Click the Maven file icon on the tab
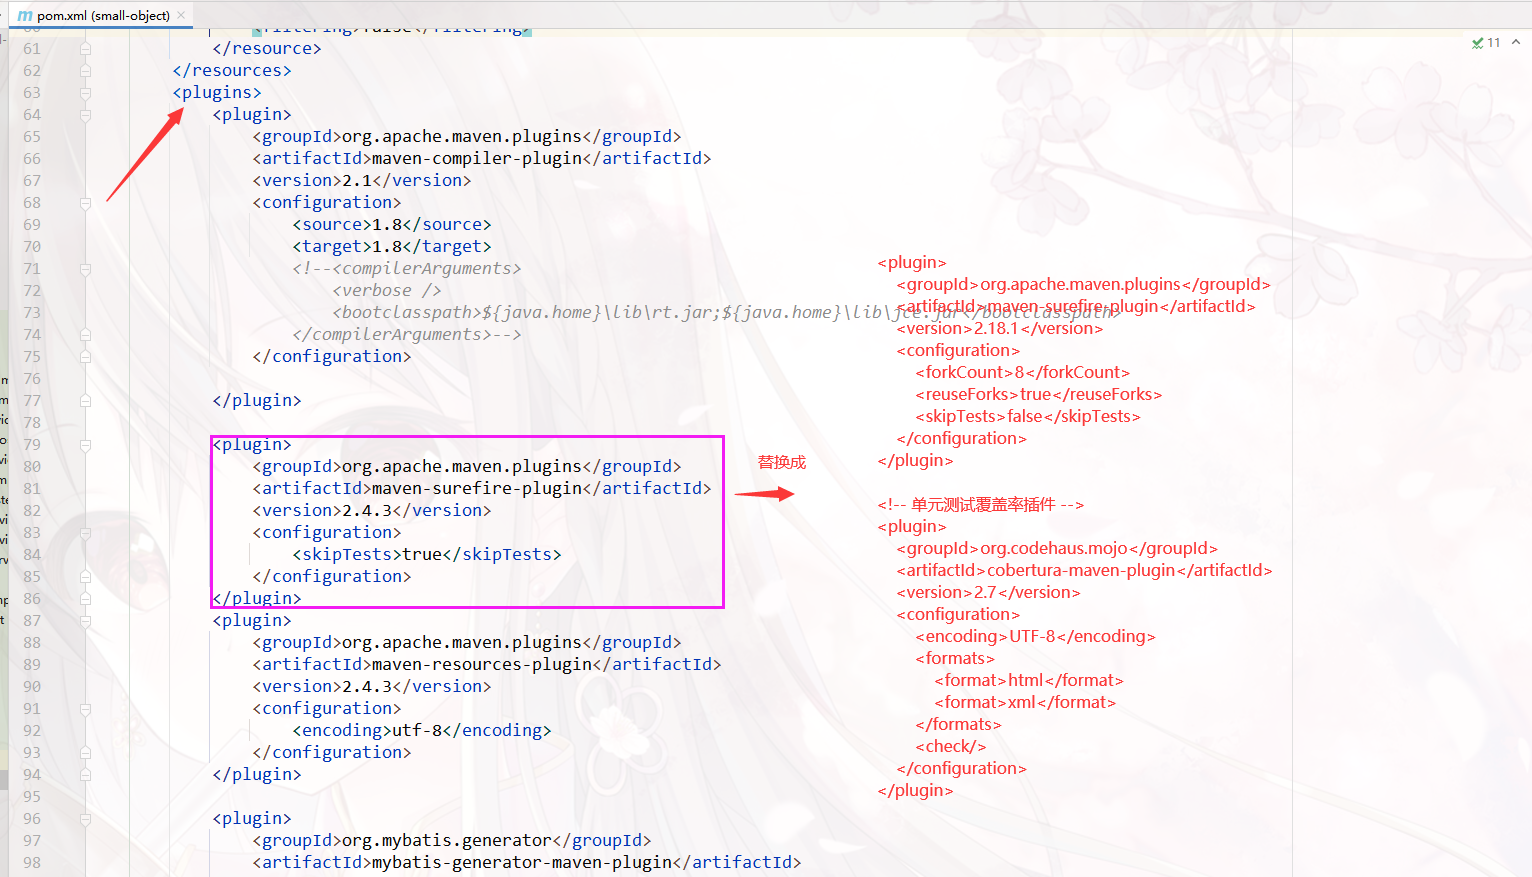Viewport: 1532px width, 877px height. pyautogui.click(x=25, y=15)
